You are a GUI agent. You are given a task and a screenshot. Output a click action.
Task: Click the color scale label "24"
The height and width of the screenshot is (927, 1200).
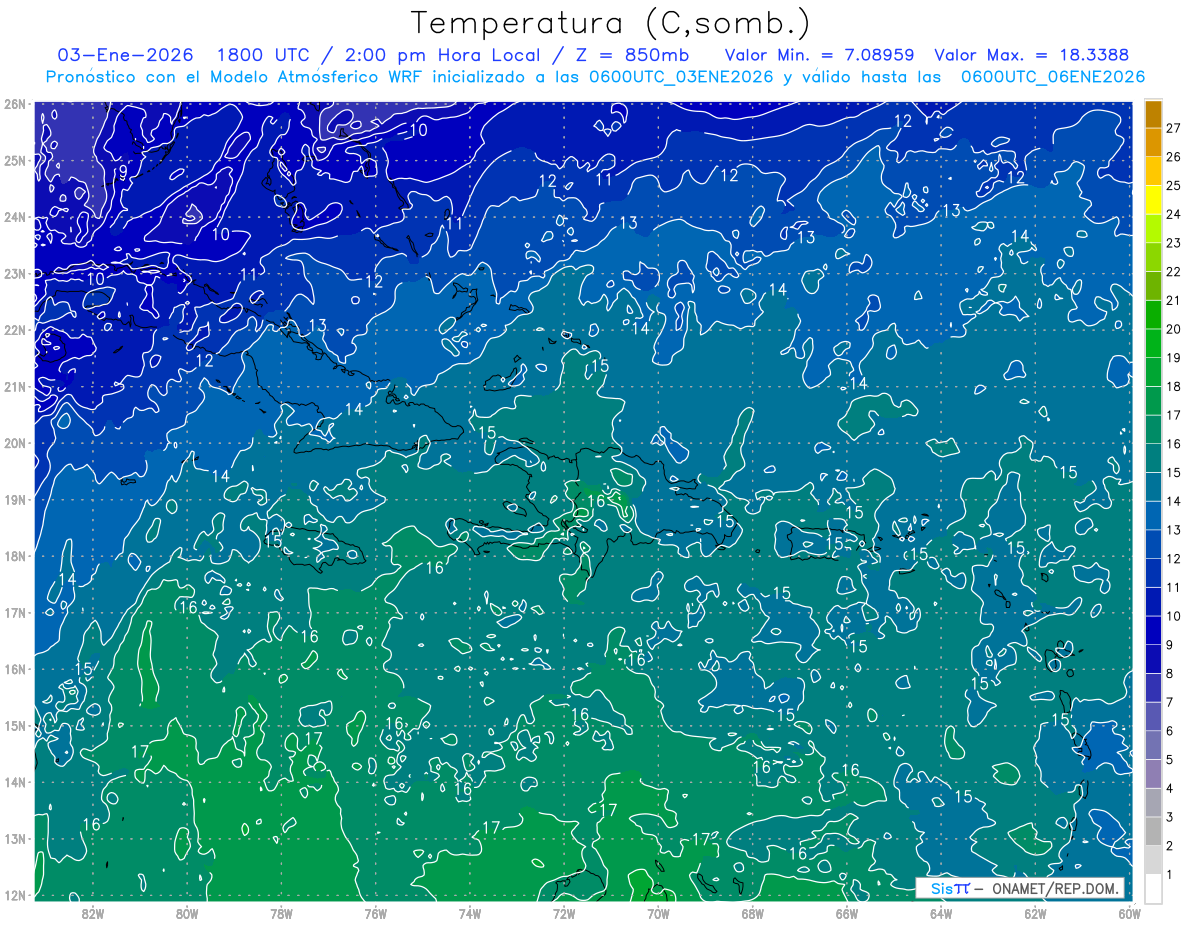[1173, 214]
